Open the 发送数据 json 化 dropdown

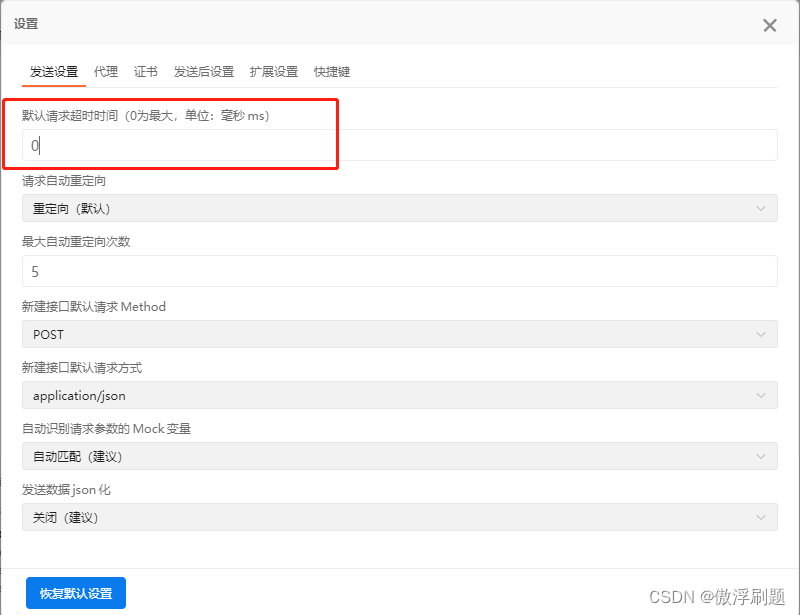point(400,517)
